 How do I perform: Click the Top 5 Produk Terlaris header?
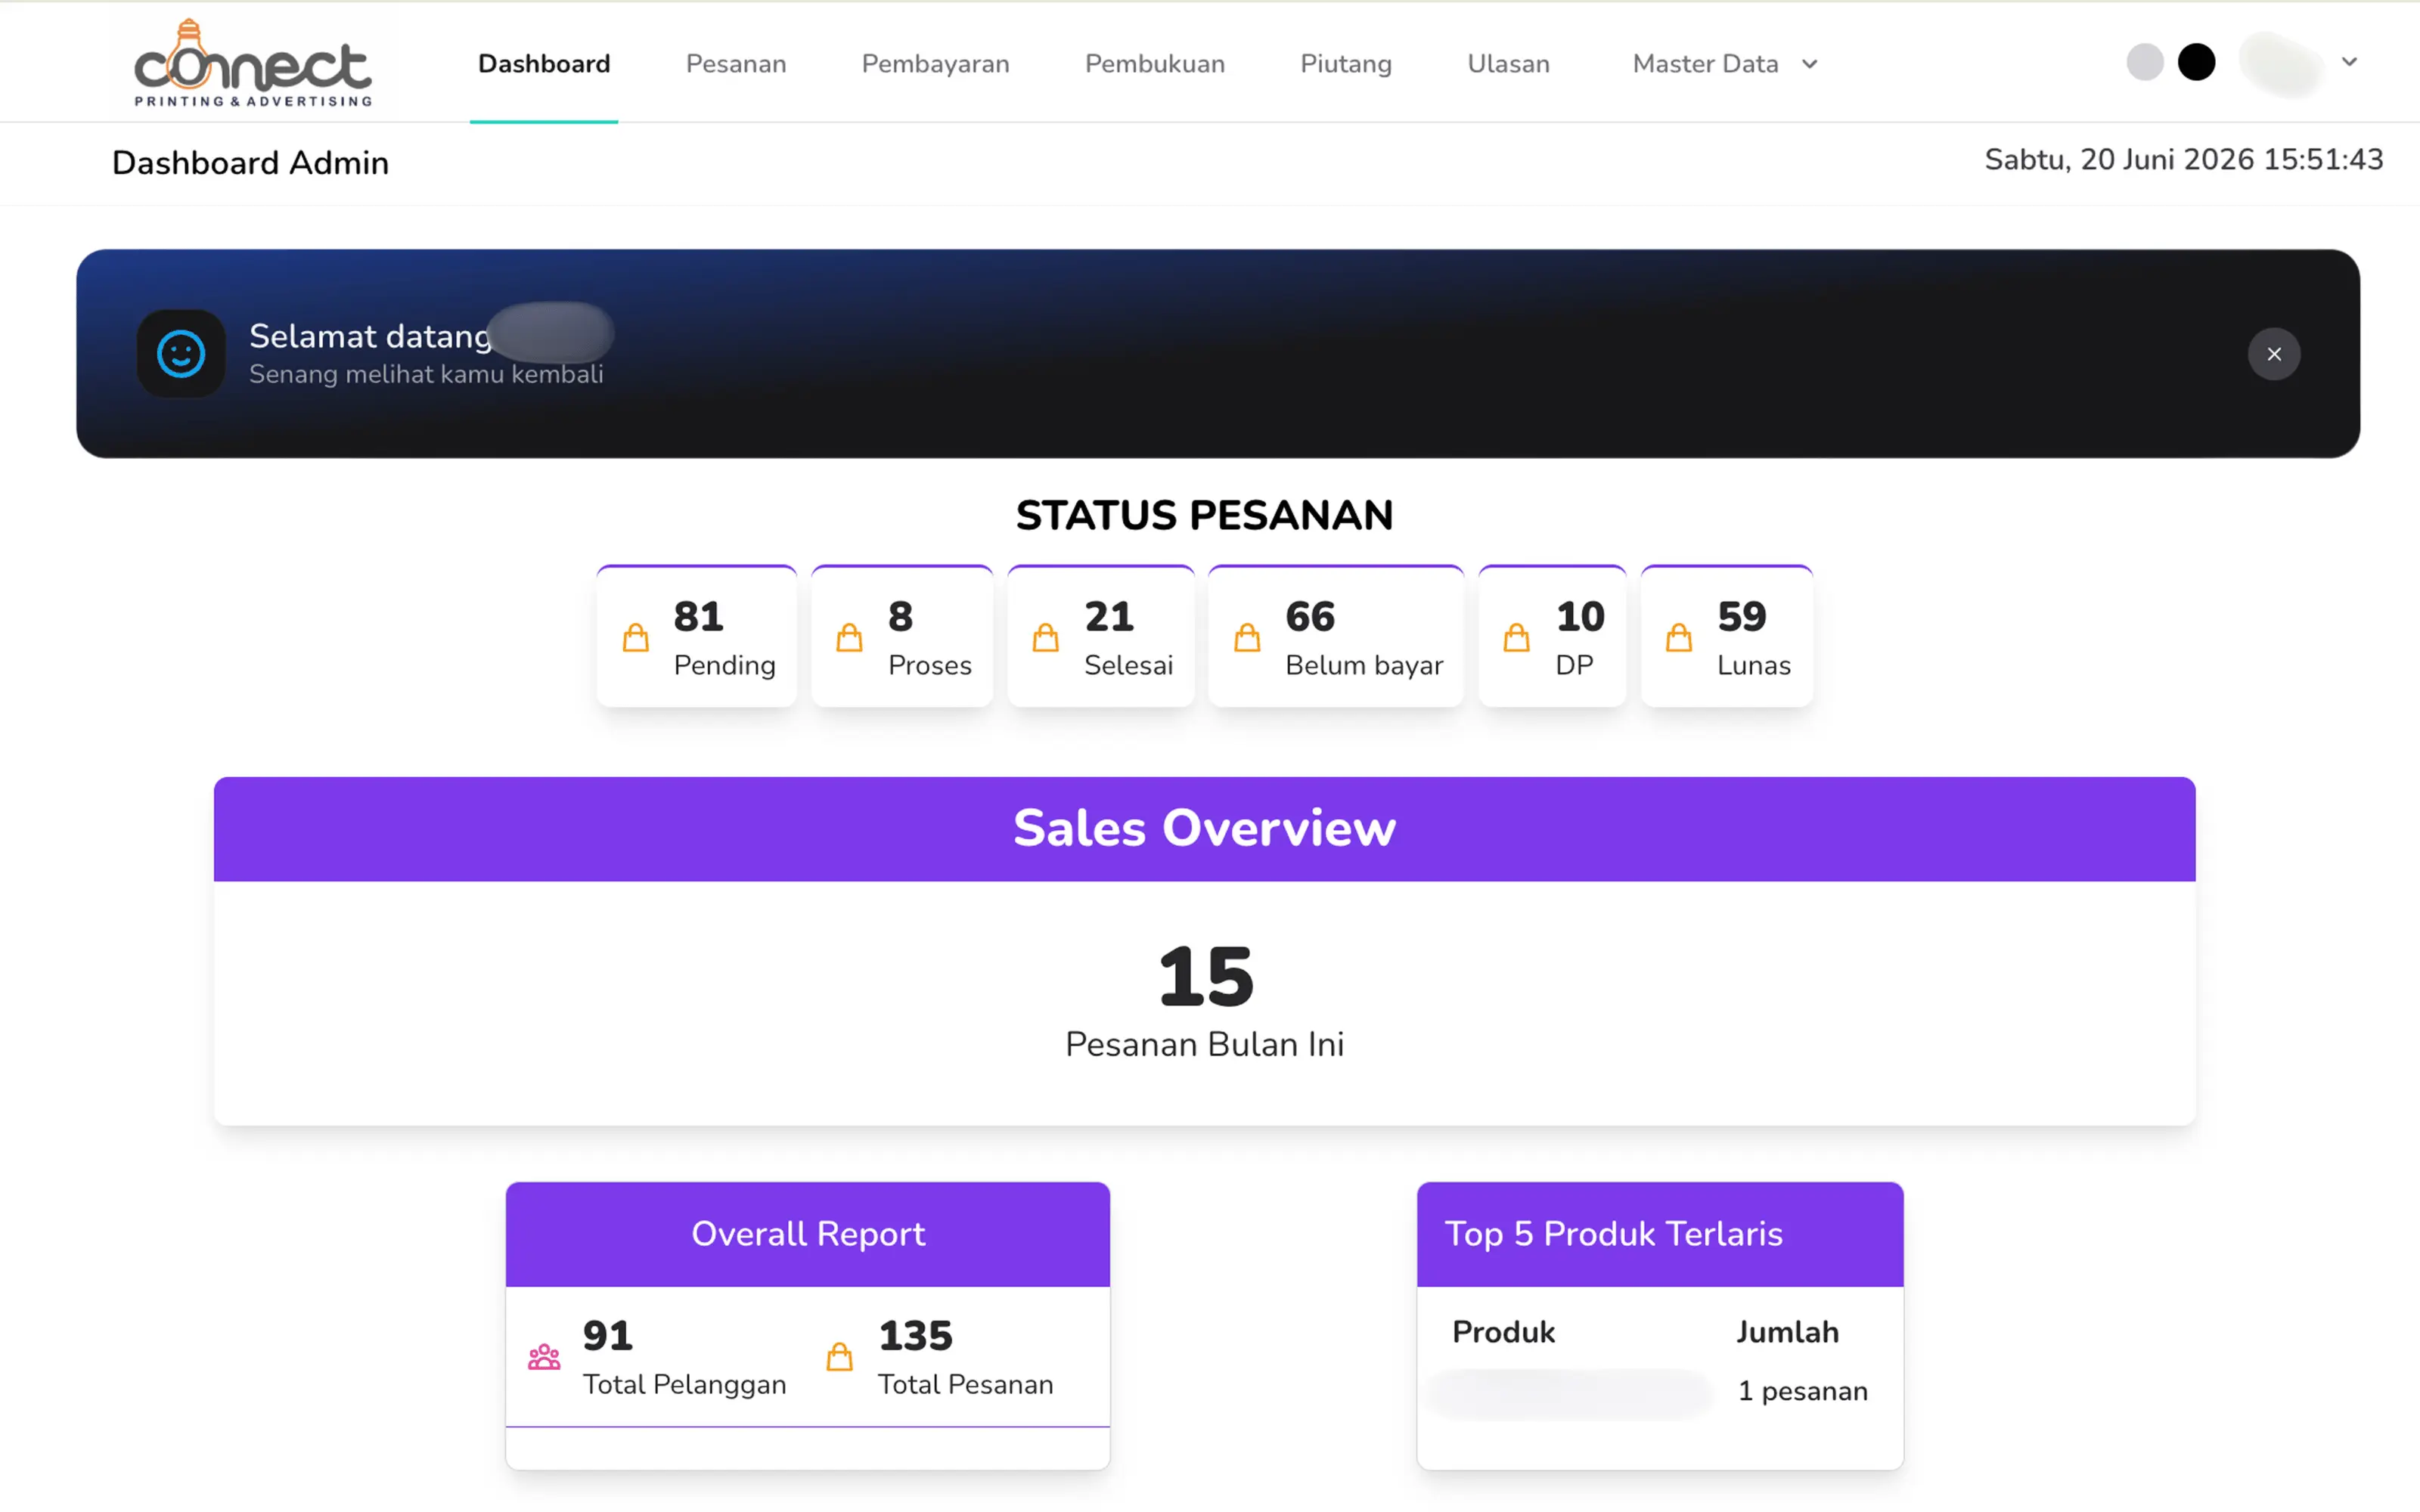1660,1234
